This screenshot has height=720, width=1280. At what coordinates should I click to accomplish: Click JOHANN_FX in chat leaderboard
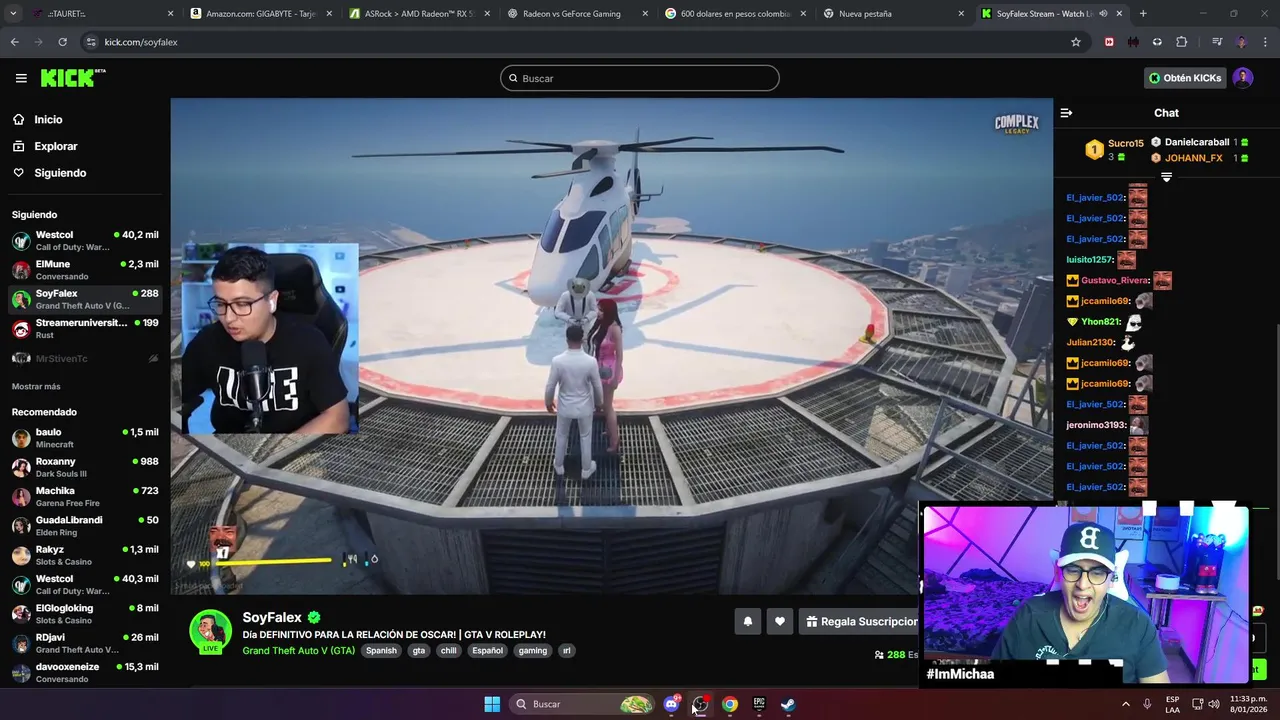(1193, 158)
